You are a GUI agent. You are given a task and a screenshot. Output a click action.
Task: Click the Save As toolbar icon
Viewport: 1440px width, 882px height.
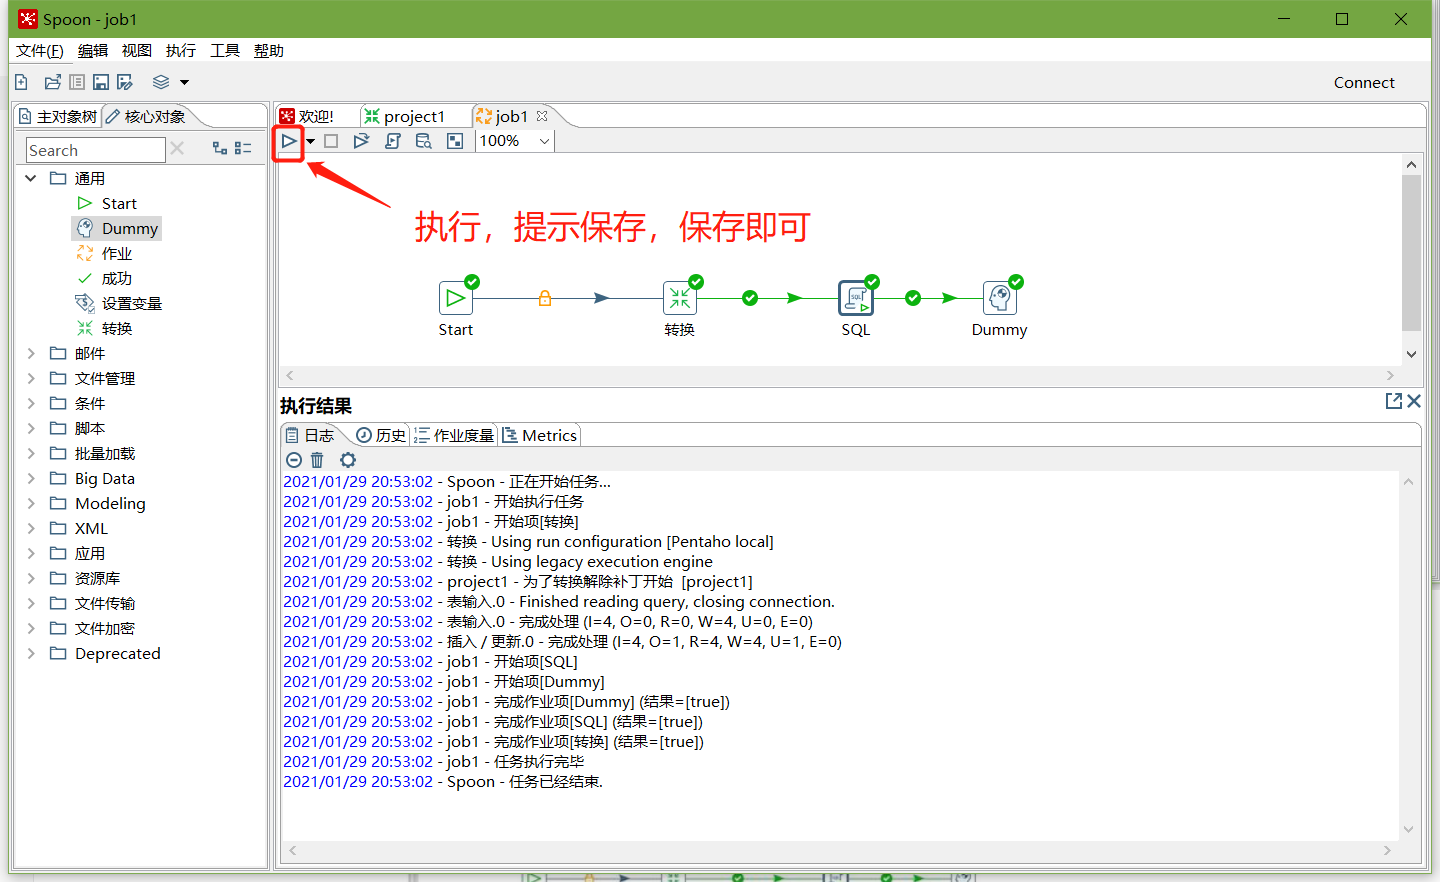pyautogui.click(x=125, y=82)
